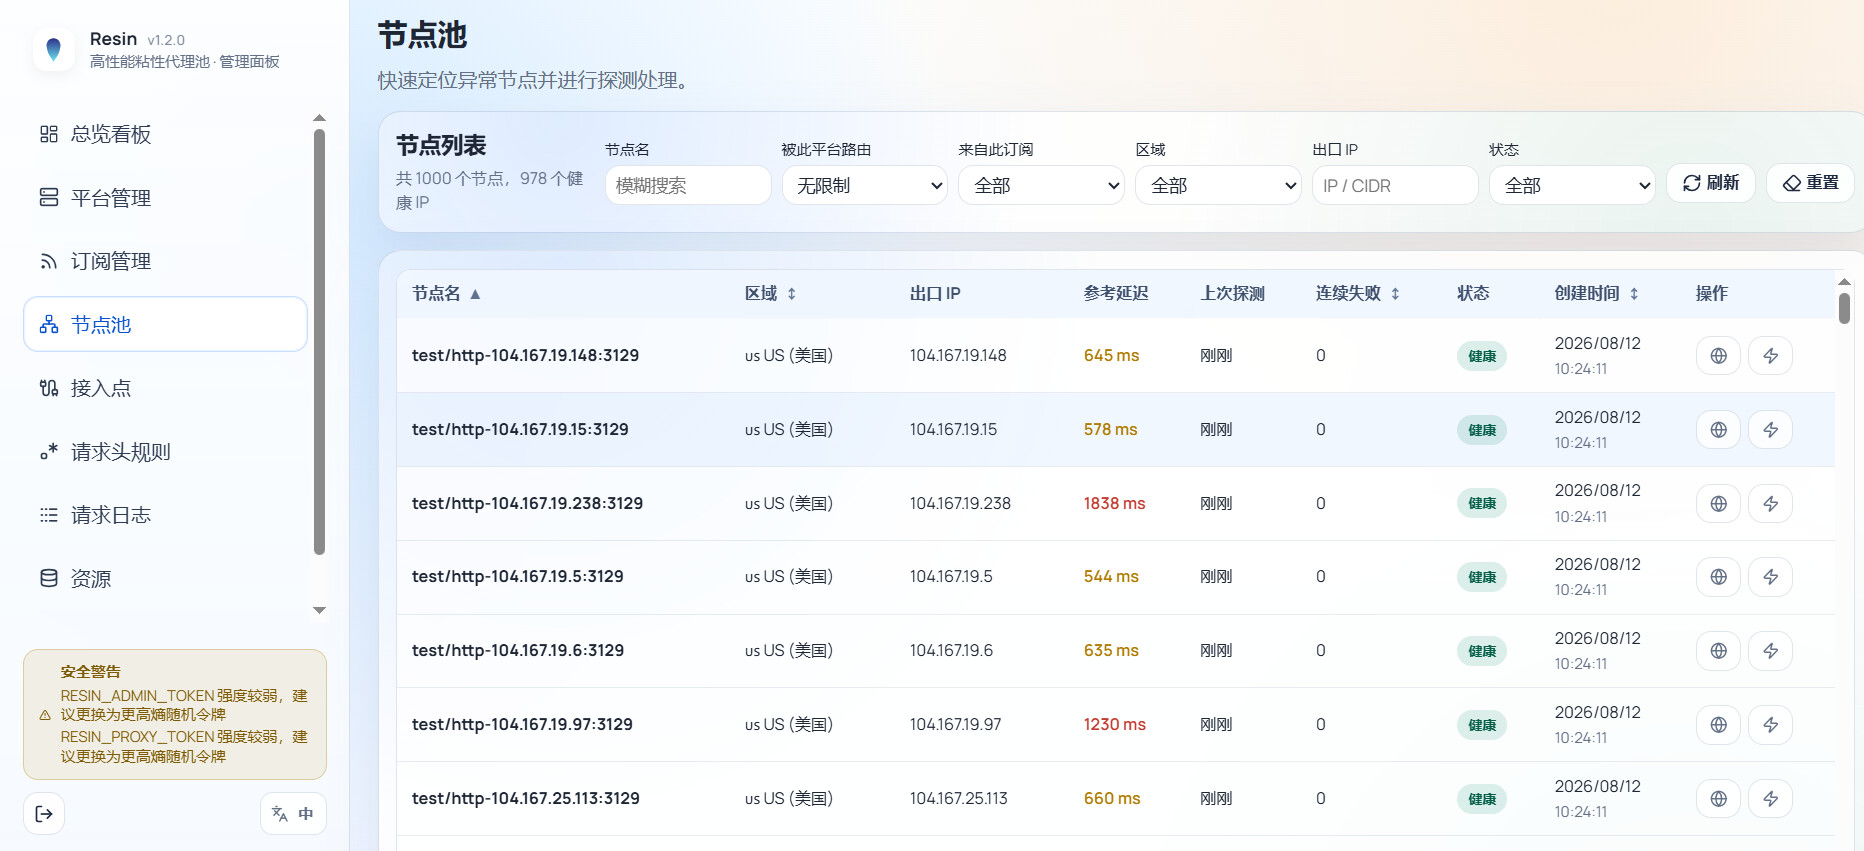Click the 节点名 fuzzy search field
This screenshot has height=851, width=1864.
click(688, 185)
